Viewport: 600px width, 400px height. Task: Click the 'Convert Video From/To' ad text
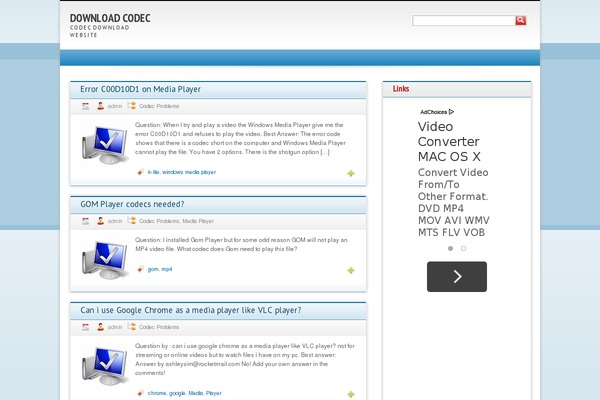click(x=453, y=178)
